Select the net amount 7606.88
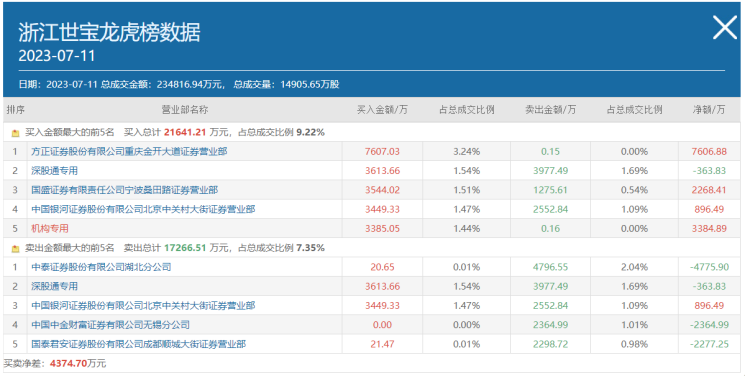Screen dimensions: 746x376 coord(709,151)
